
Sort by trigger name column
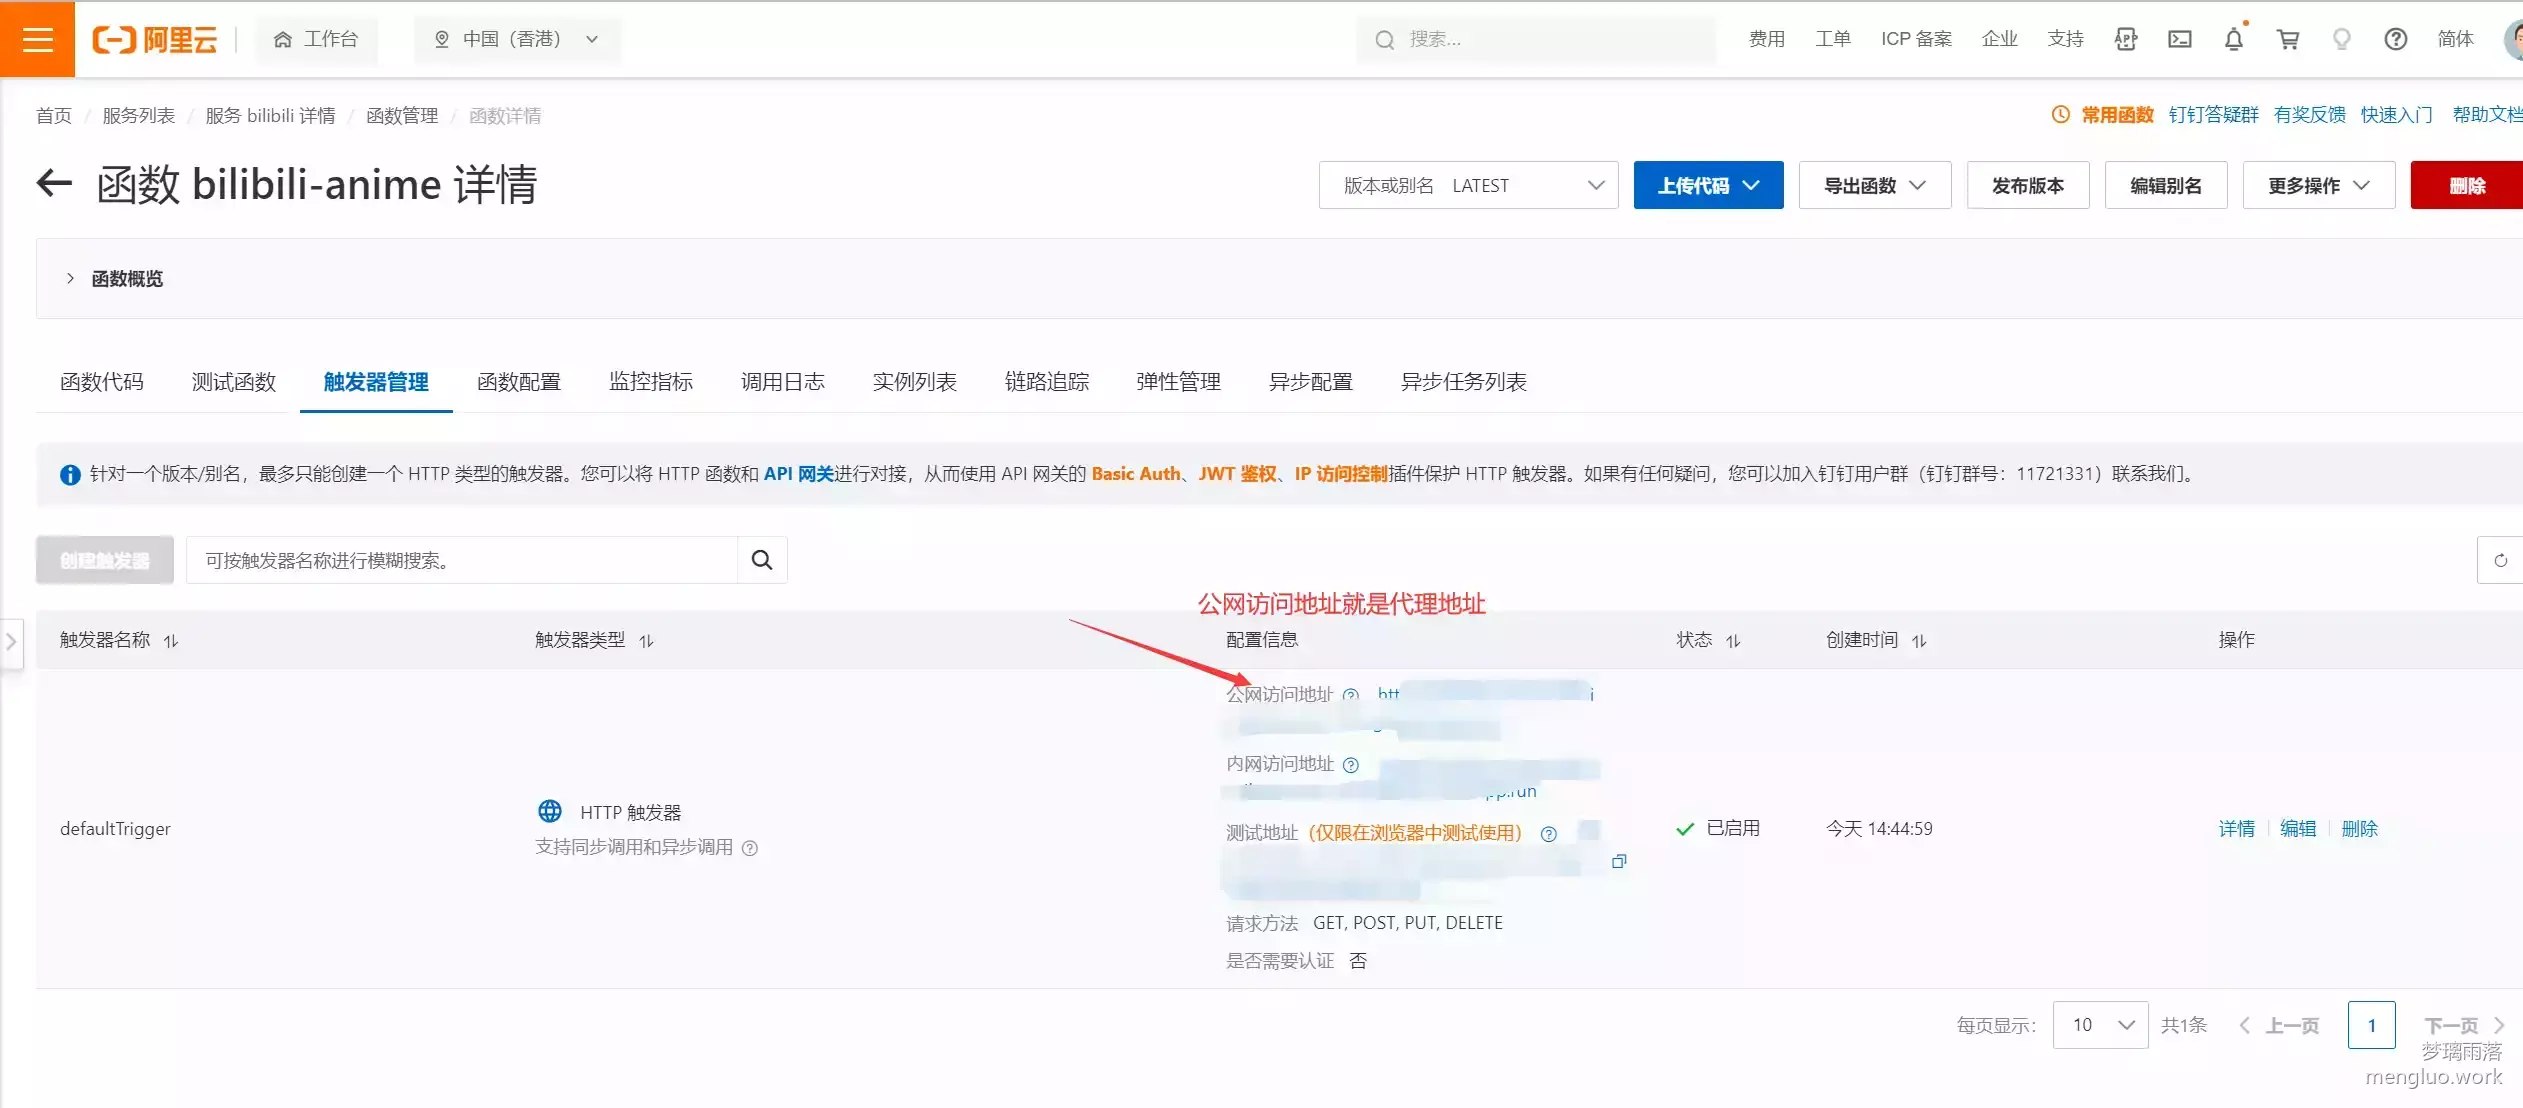(171, 641)
